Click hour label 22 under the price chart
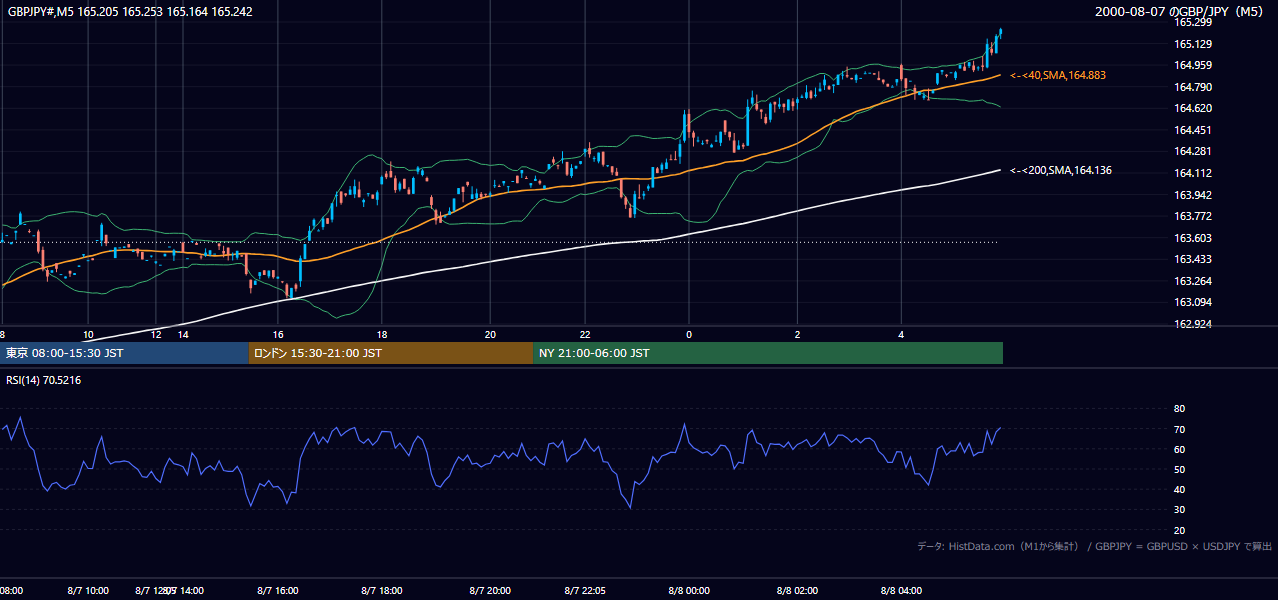The height and width of the screenshot is (600, 1278). point(585,335)
